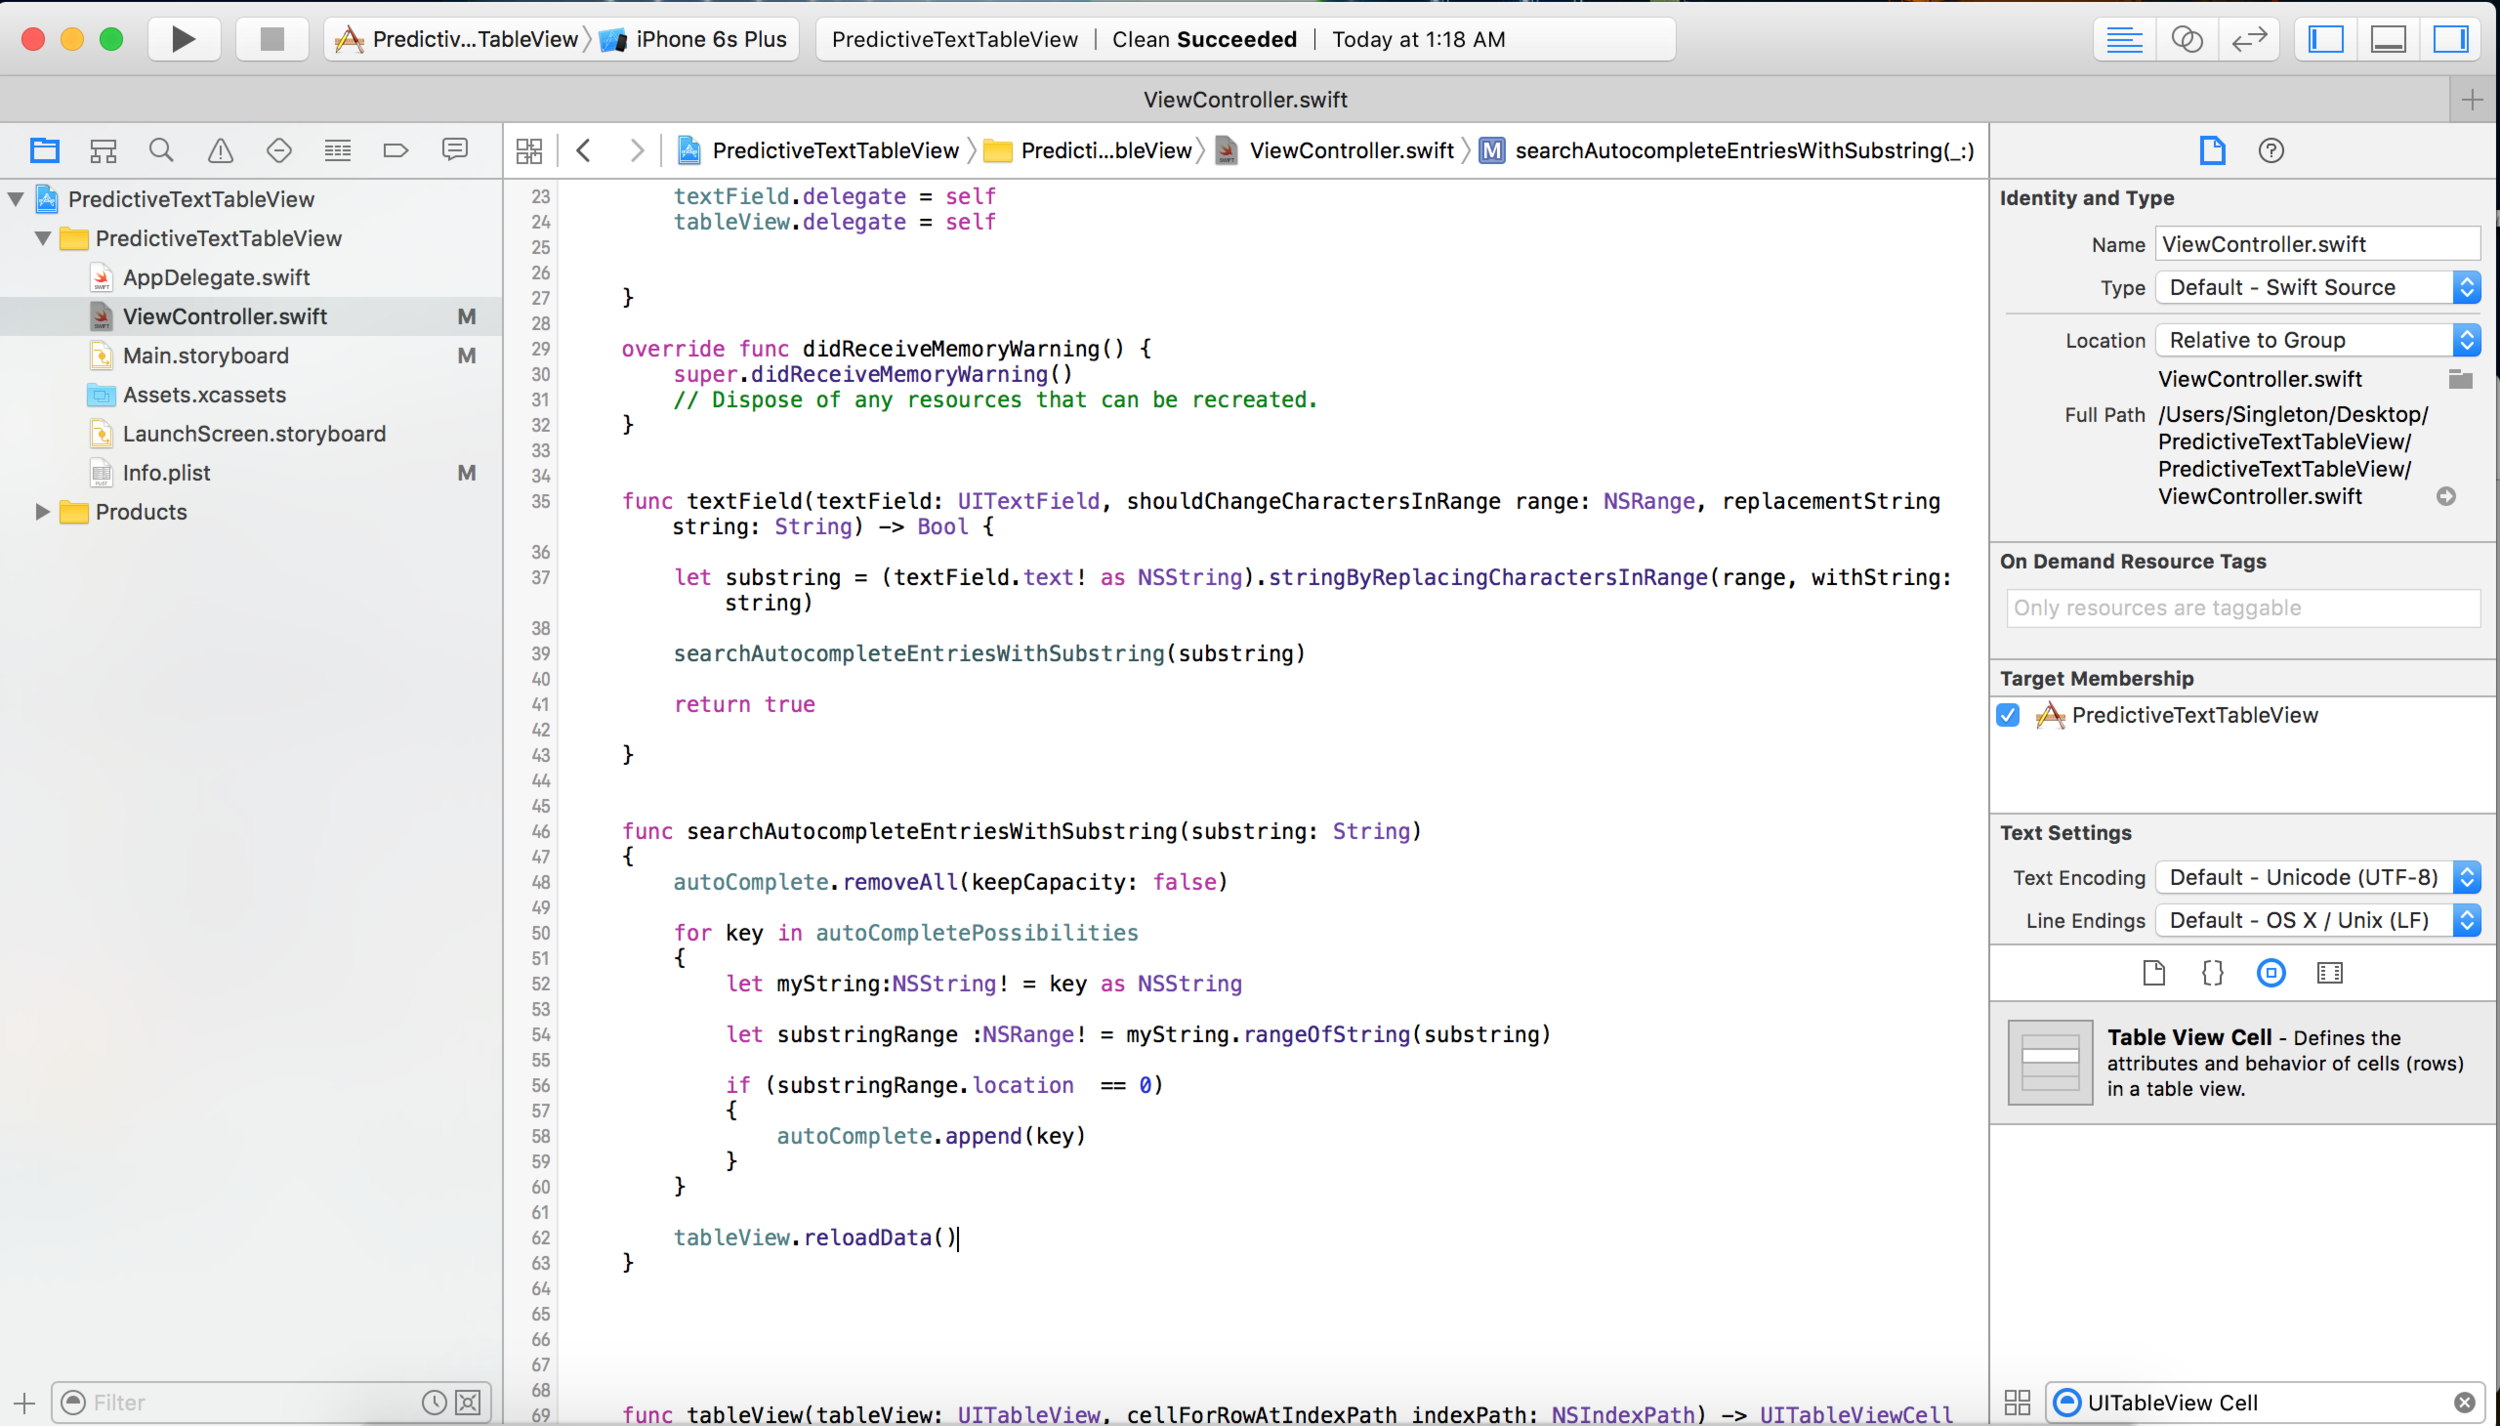Switch to the Assistant editor
The width and height of the screenshot is (2500, 1426).
point(2187,39)
